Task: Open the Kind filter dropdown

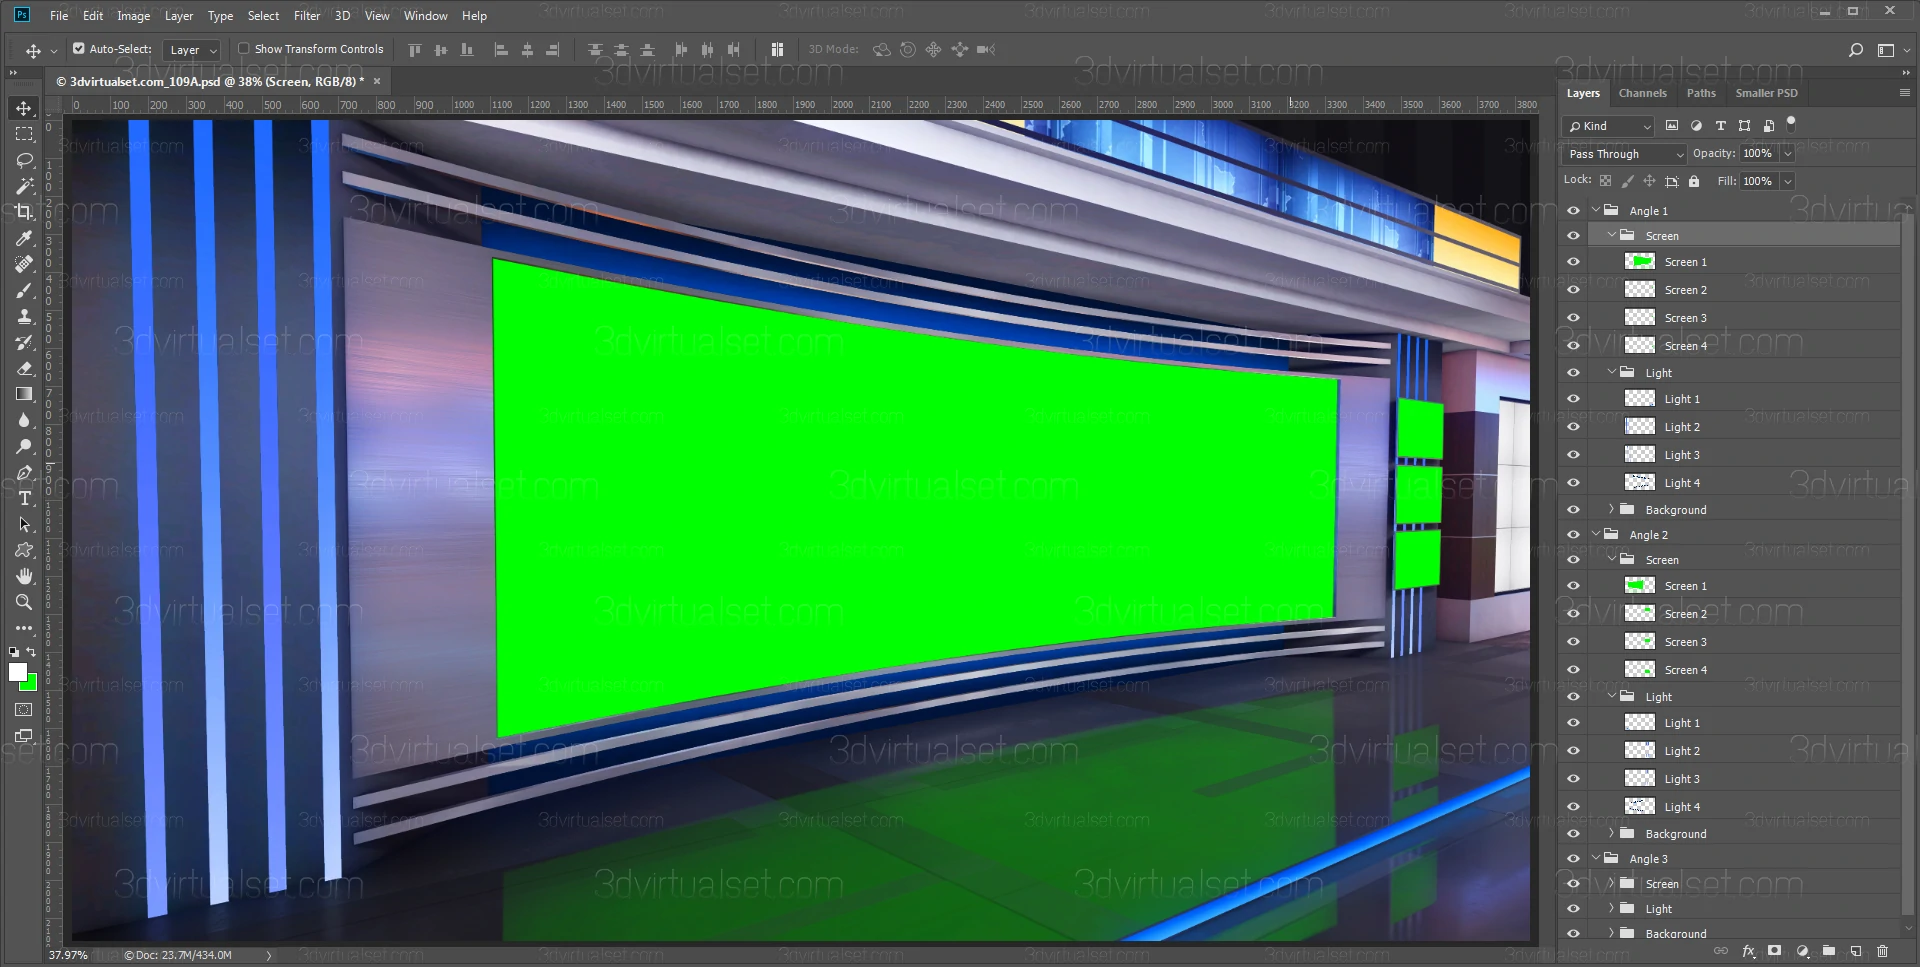Action: [1608, 126]
